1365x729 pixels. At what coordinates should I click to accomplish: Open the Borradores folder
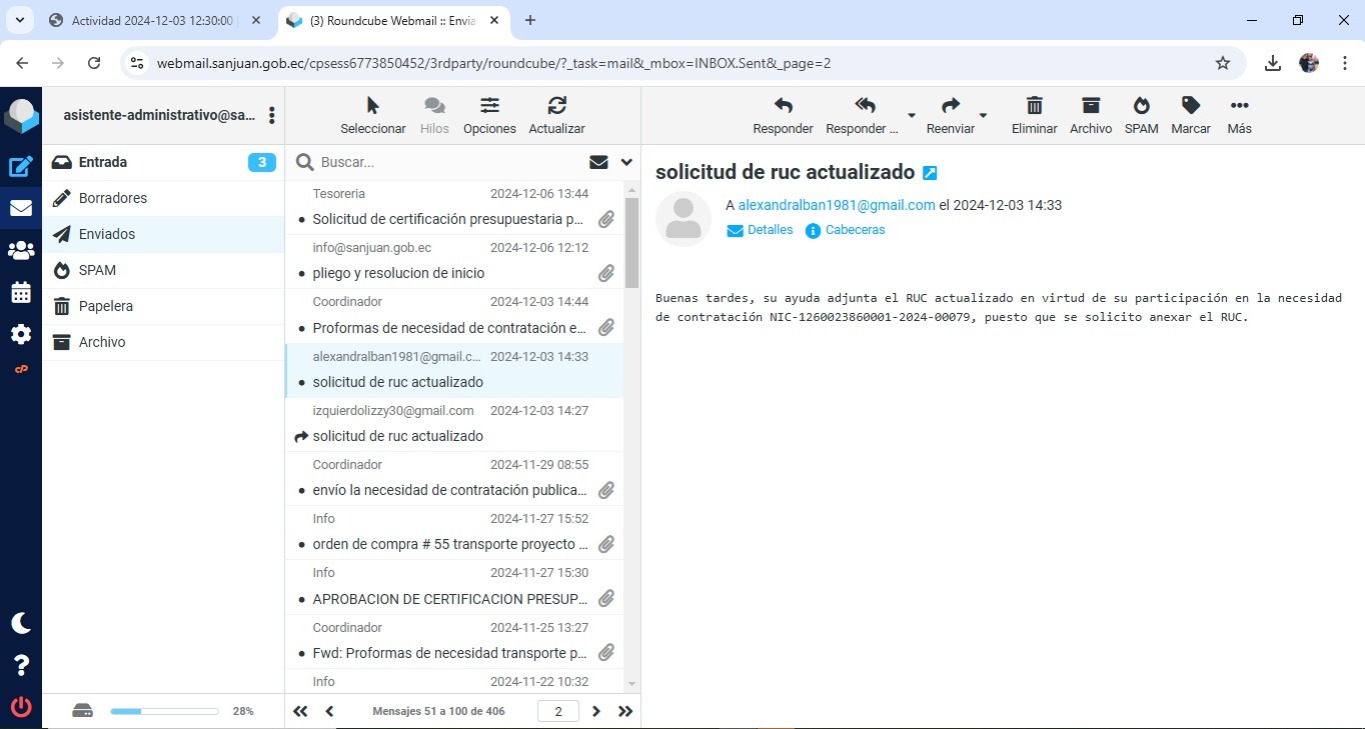[x=113, y=198]
